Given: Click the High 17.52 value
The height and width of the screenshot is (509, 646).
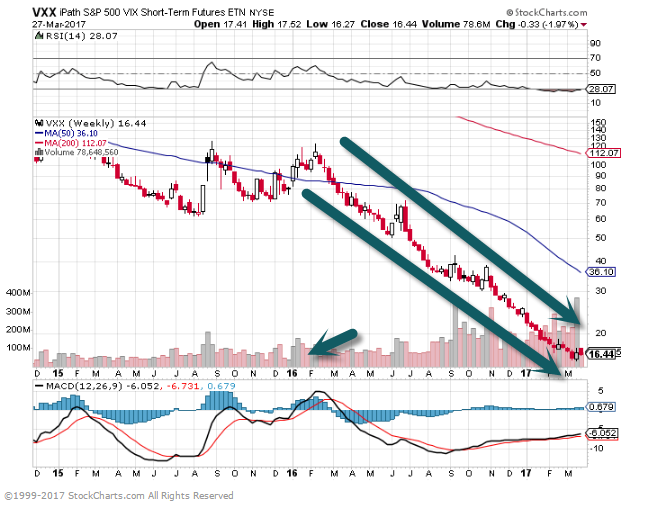Looking at the screenshot, I should 276,24.
